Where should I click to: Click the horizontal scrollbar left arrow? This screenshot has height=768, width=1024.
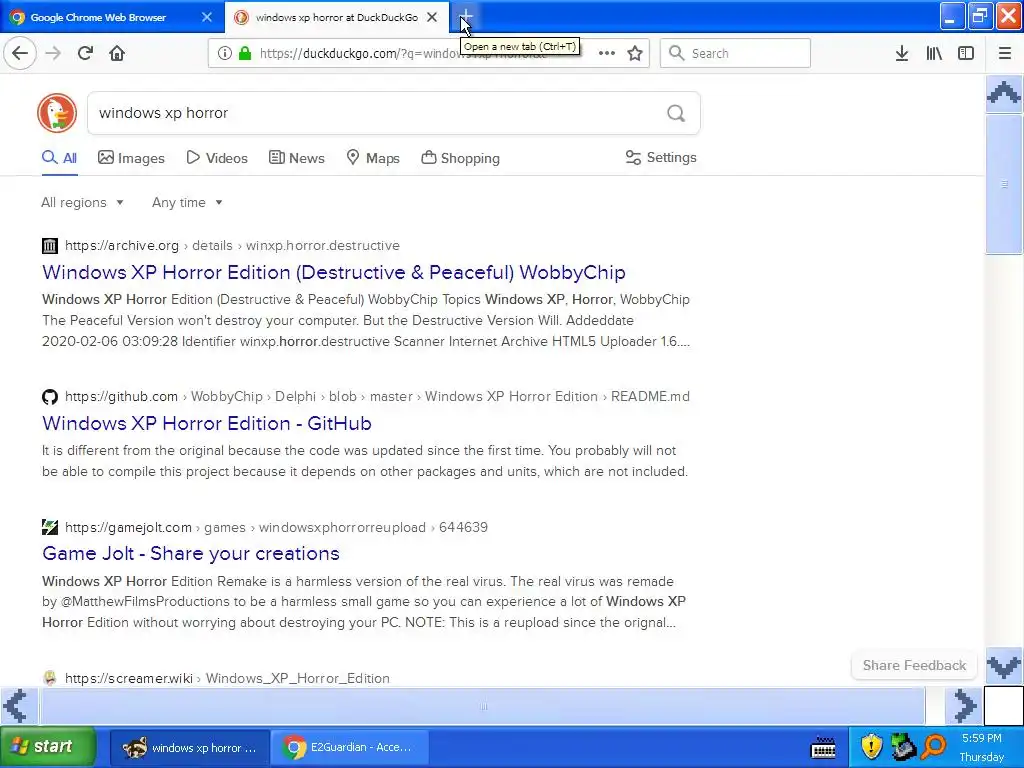click(18, 706)
